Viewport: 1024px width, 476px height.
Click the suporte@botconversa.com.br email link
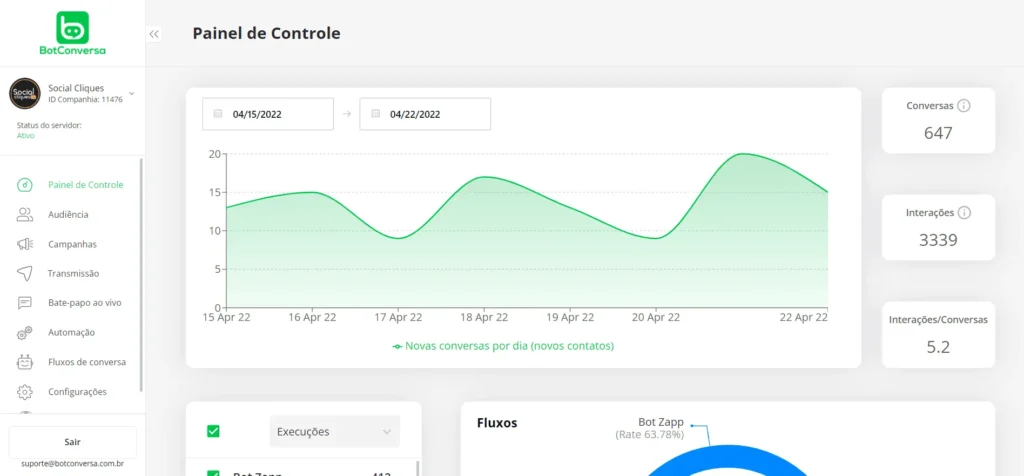pos(72,464)
